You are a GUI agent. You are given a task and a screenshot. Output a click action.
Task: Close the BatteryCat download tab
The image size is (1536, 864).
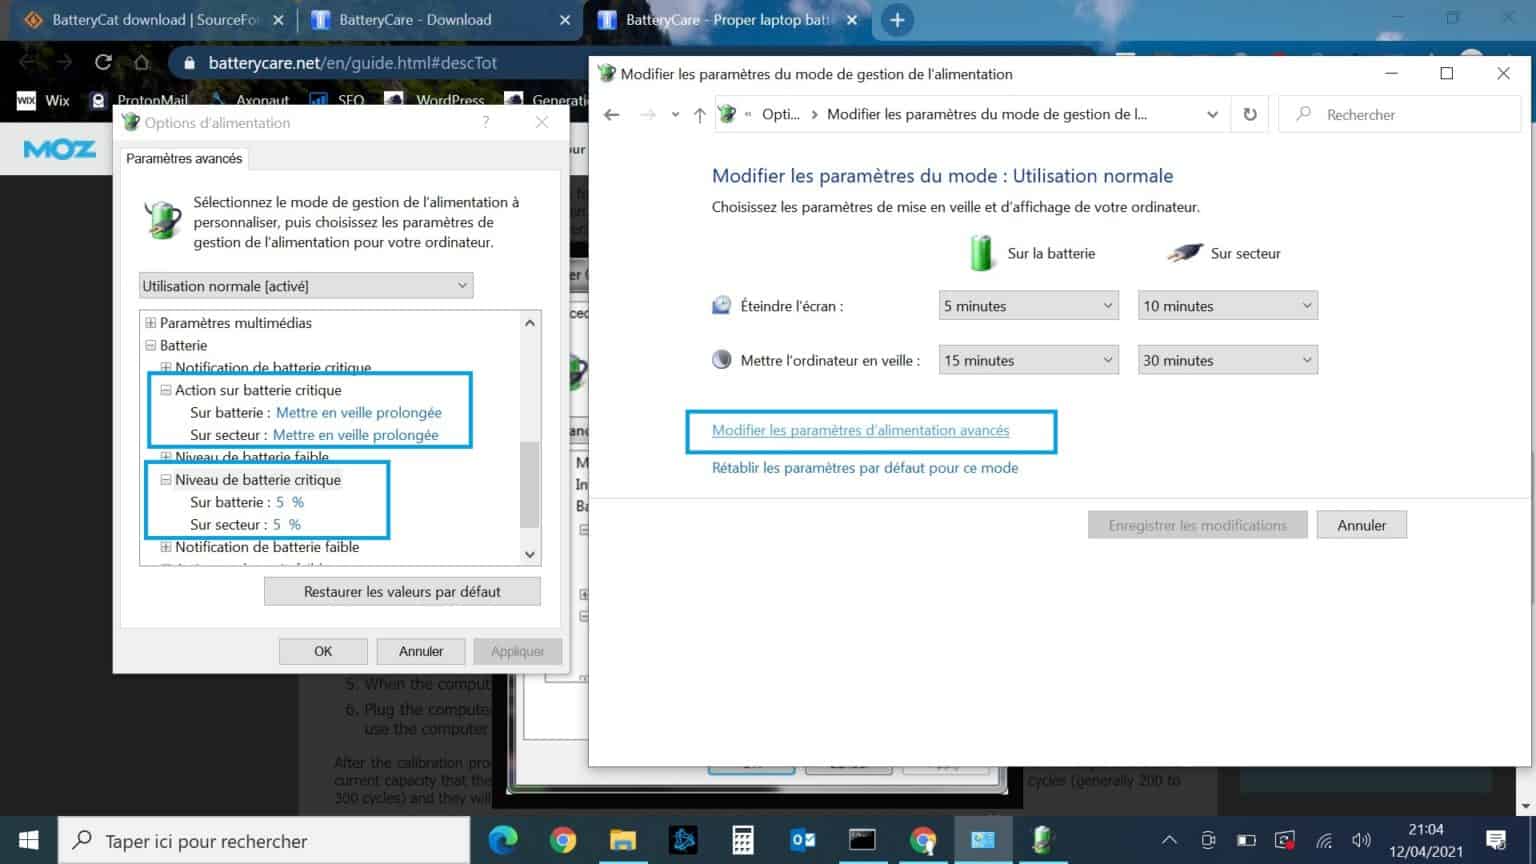tap(278, 20)
